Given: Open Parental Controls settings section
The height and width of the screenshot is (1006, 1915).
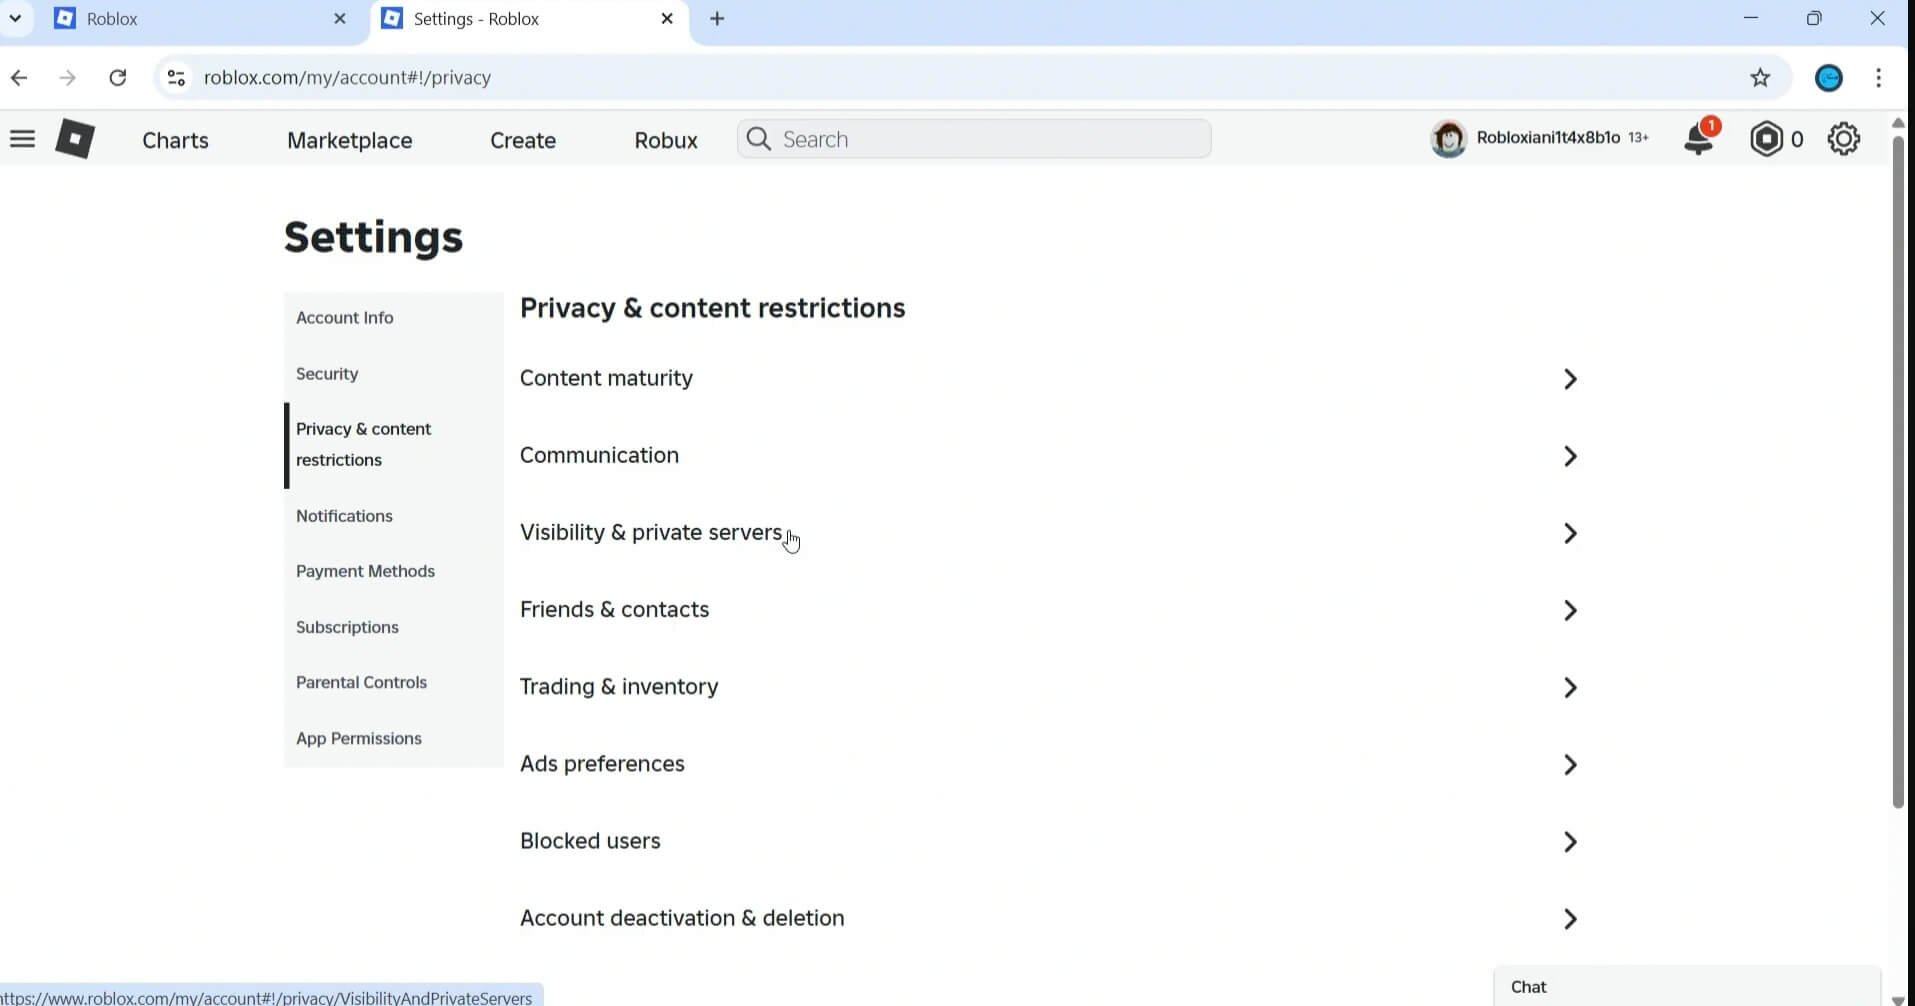Looking at the screenshot, I should [x=361, y=682].
